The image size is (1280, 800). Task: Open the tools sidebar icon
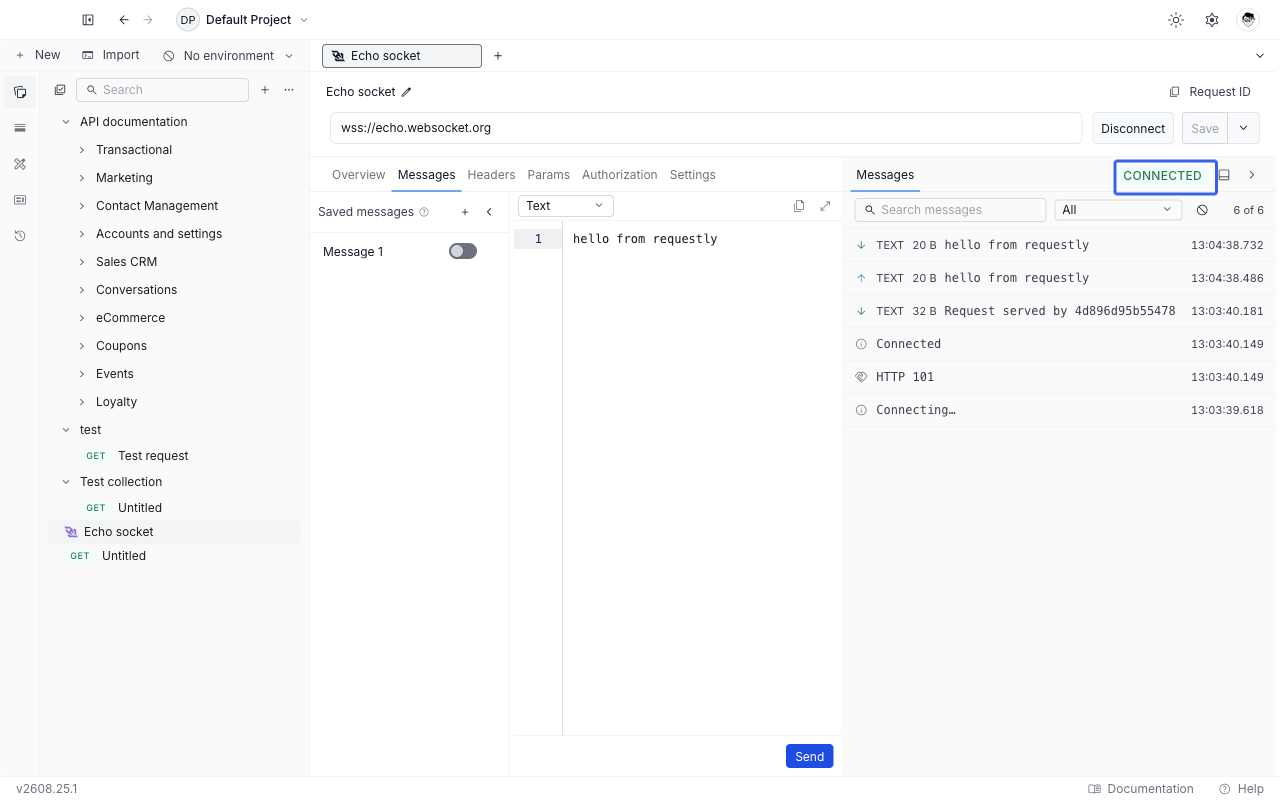(x=20, y=164)
